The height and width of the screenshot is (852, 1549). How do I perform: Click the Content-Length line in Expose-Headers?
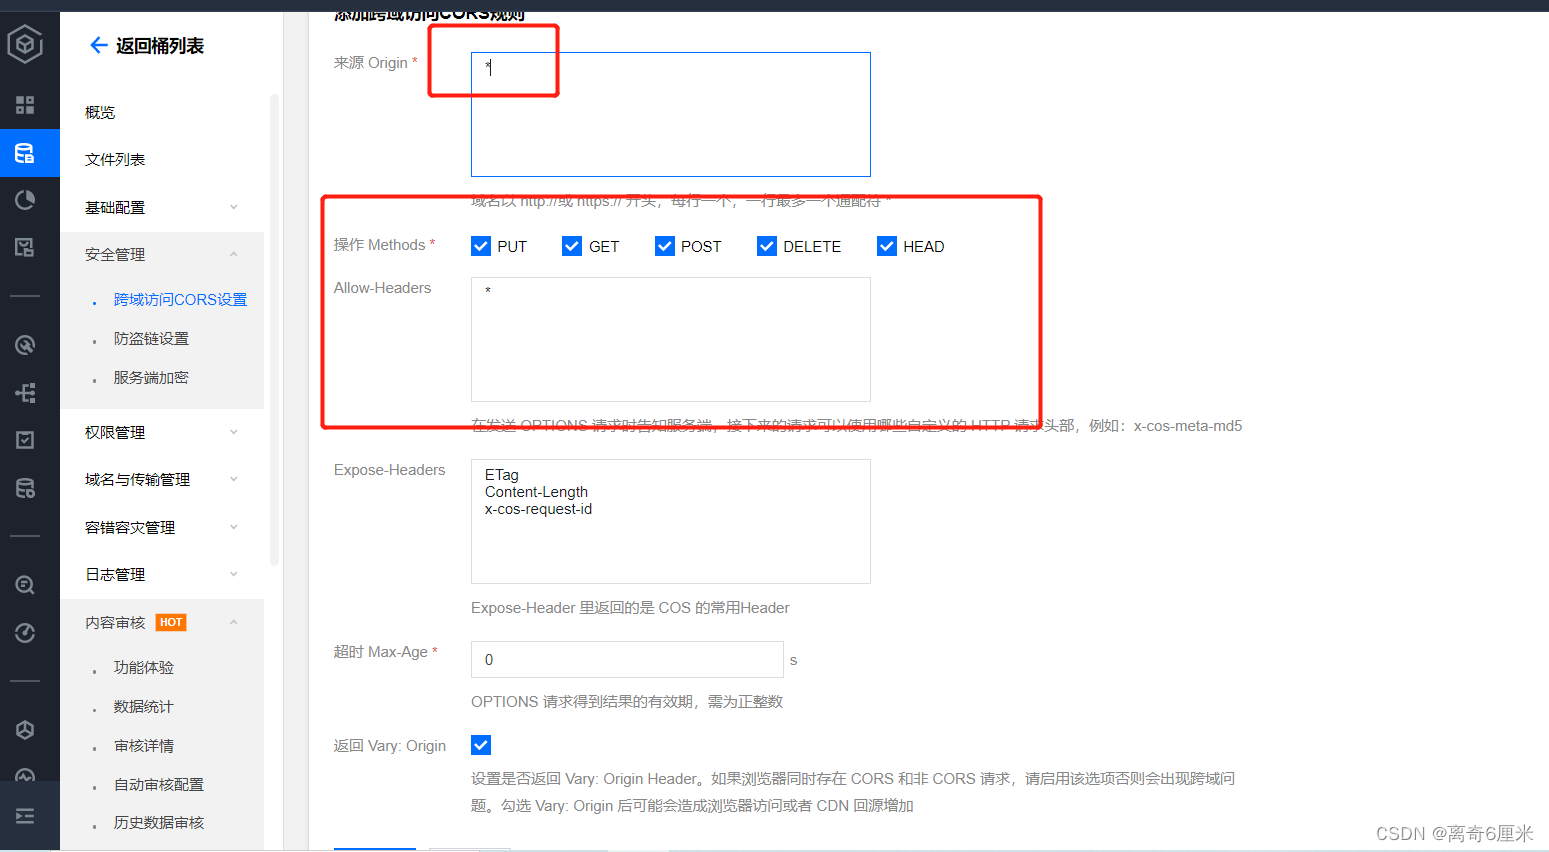(536, 492)
